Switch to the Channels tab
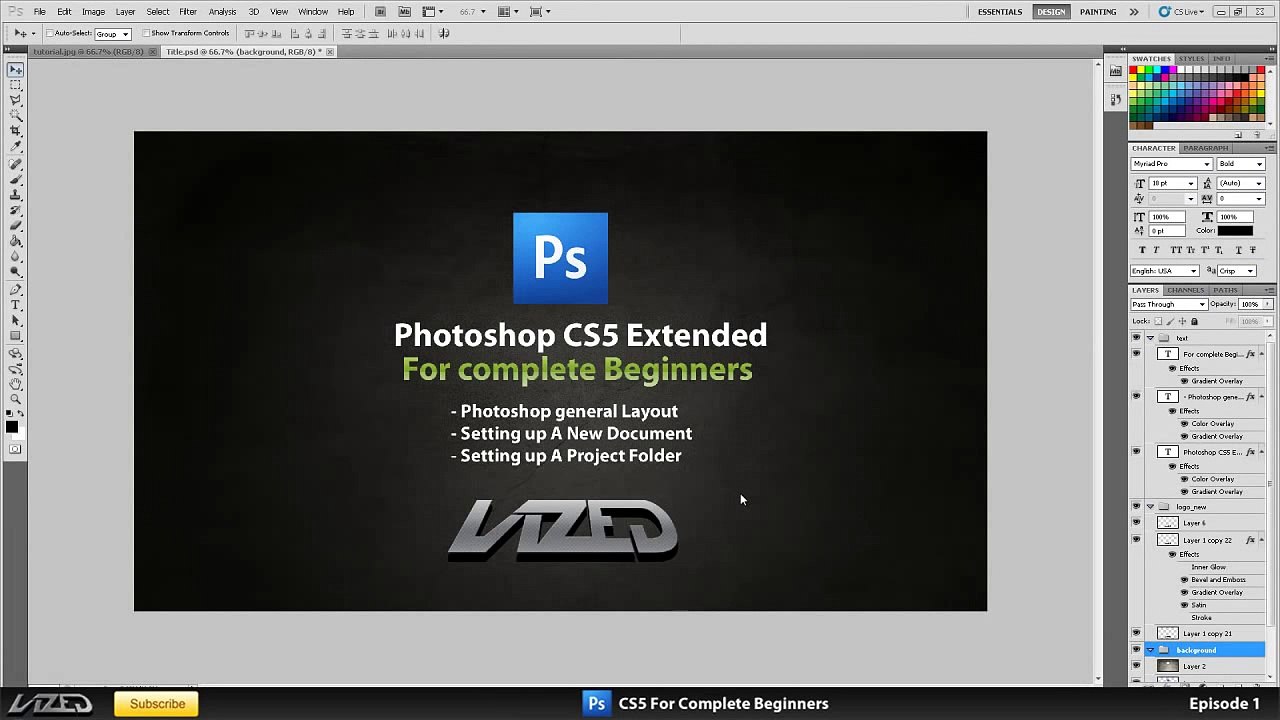Screen dimensions: 1280x720 (x=1186, y=290)
